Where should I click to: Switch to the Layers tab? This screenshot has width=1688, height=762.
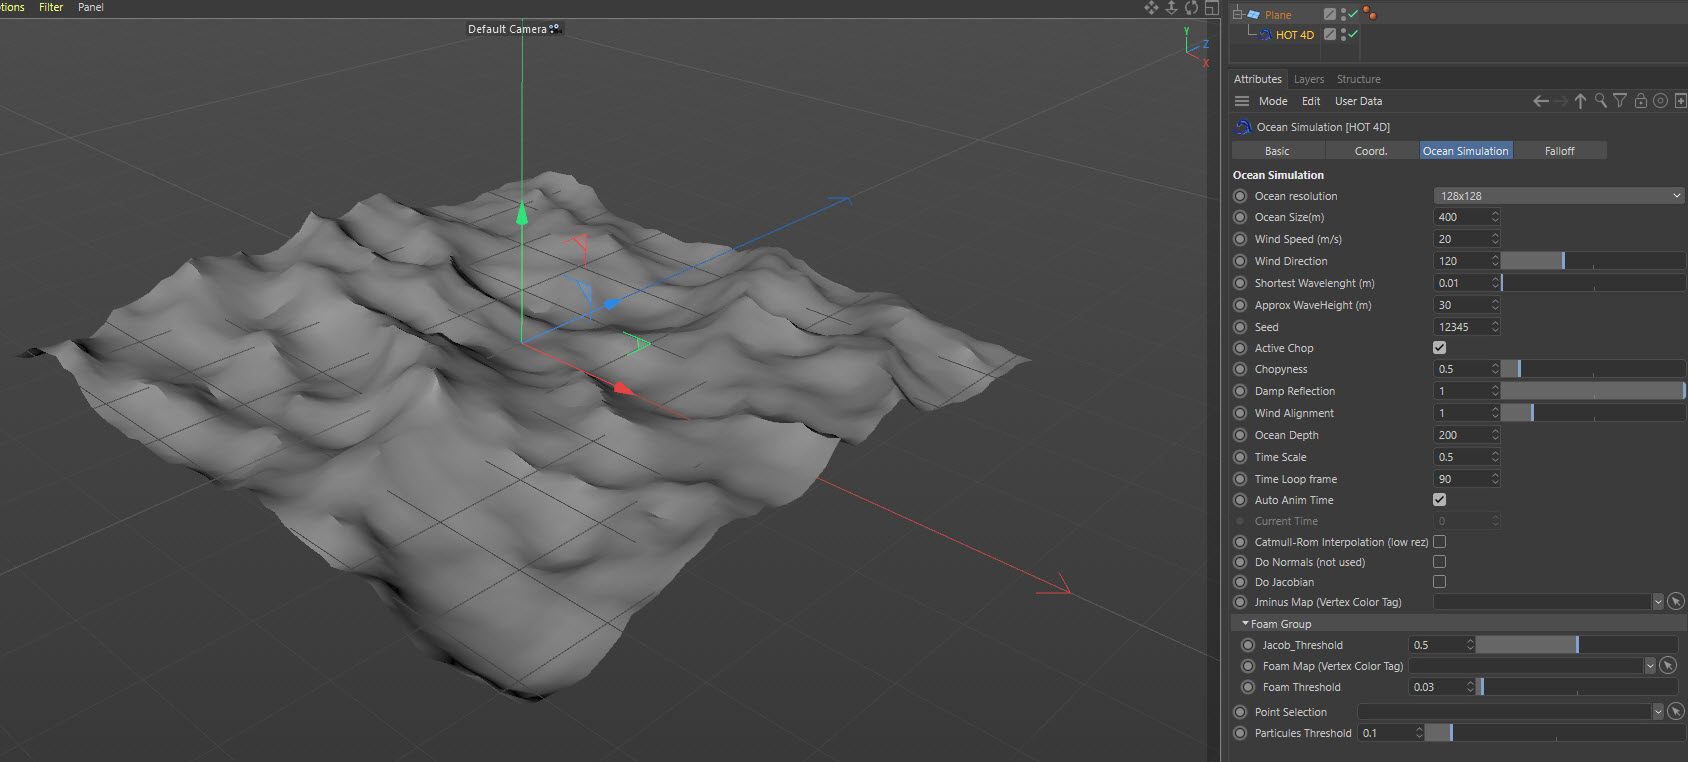coord(1308,79)
